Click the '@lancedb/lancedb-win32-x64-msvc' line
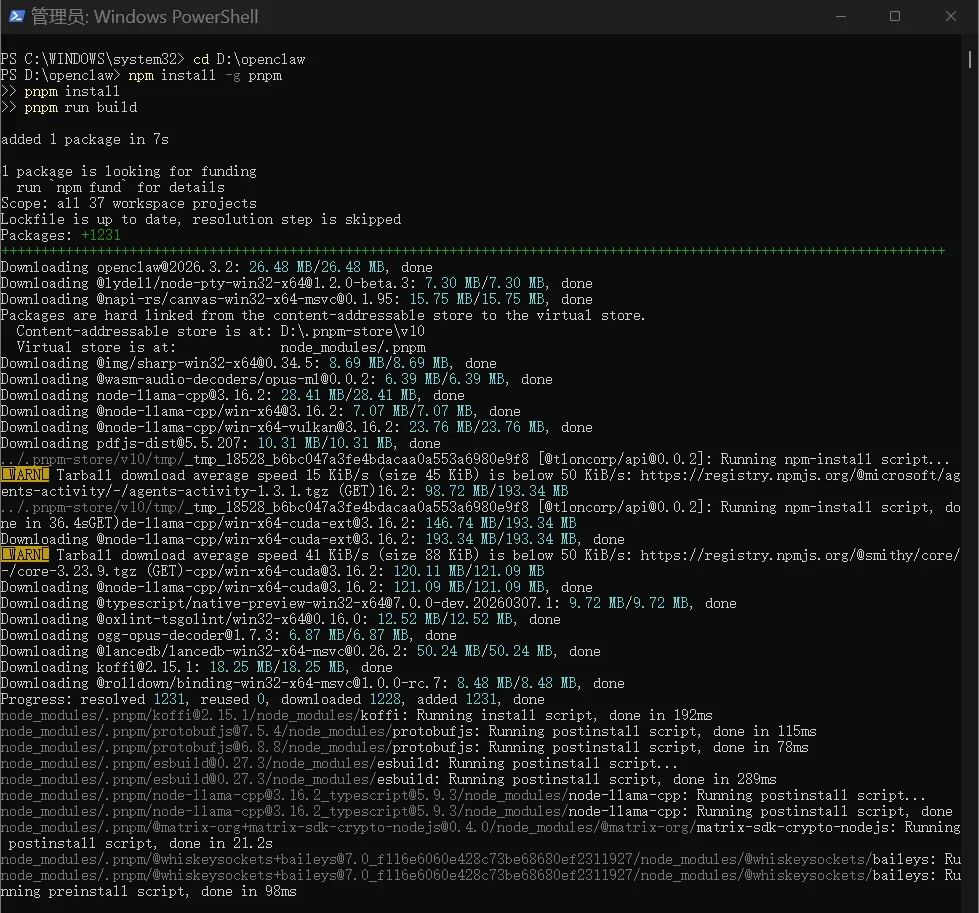The width and height of the screenshot is (979, 913). 300,651
